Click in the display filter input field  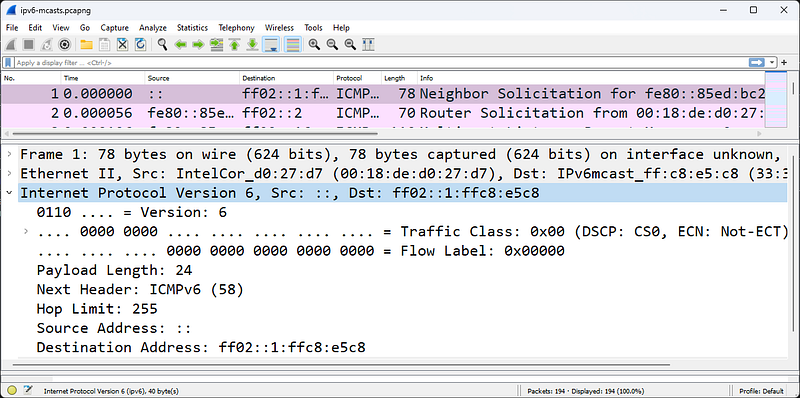coord(380,63)
